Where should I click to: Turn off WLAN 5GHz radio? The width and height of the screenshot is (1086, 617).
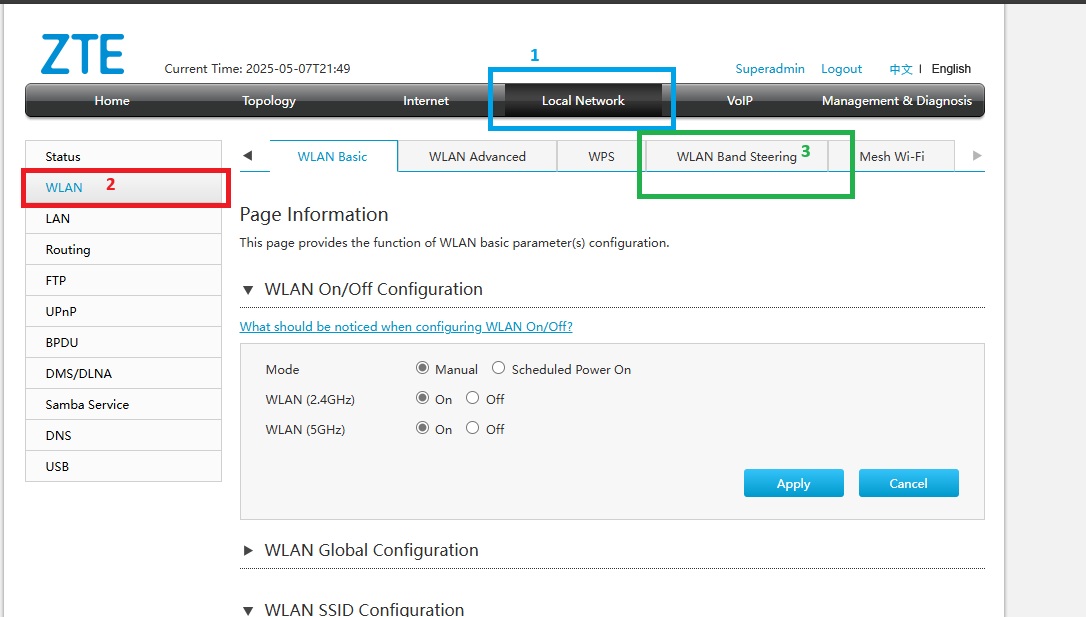(x=472, y=429)
